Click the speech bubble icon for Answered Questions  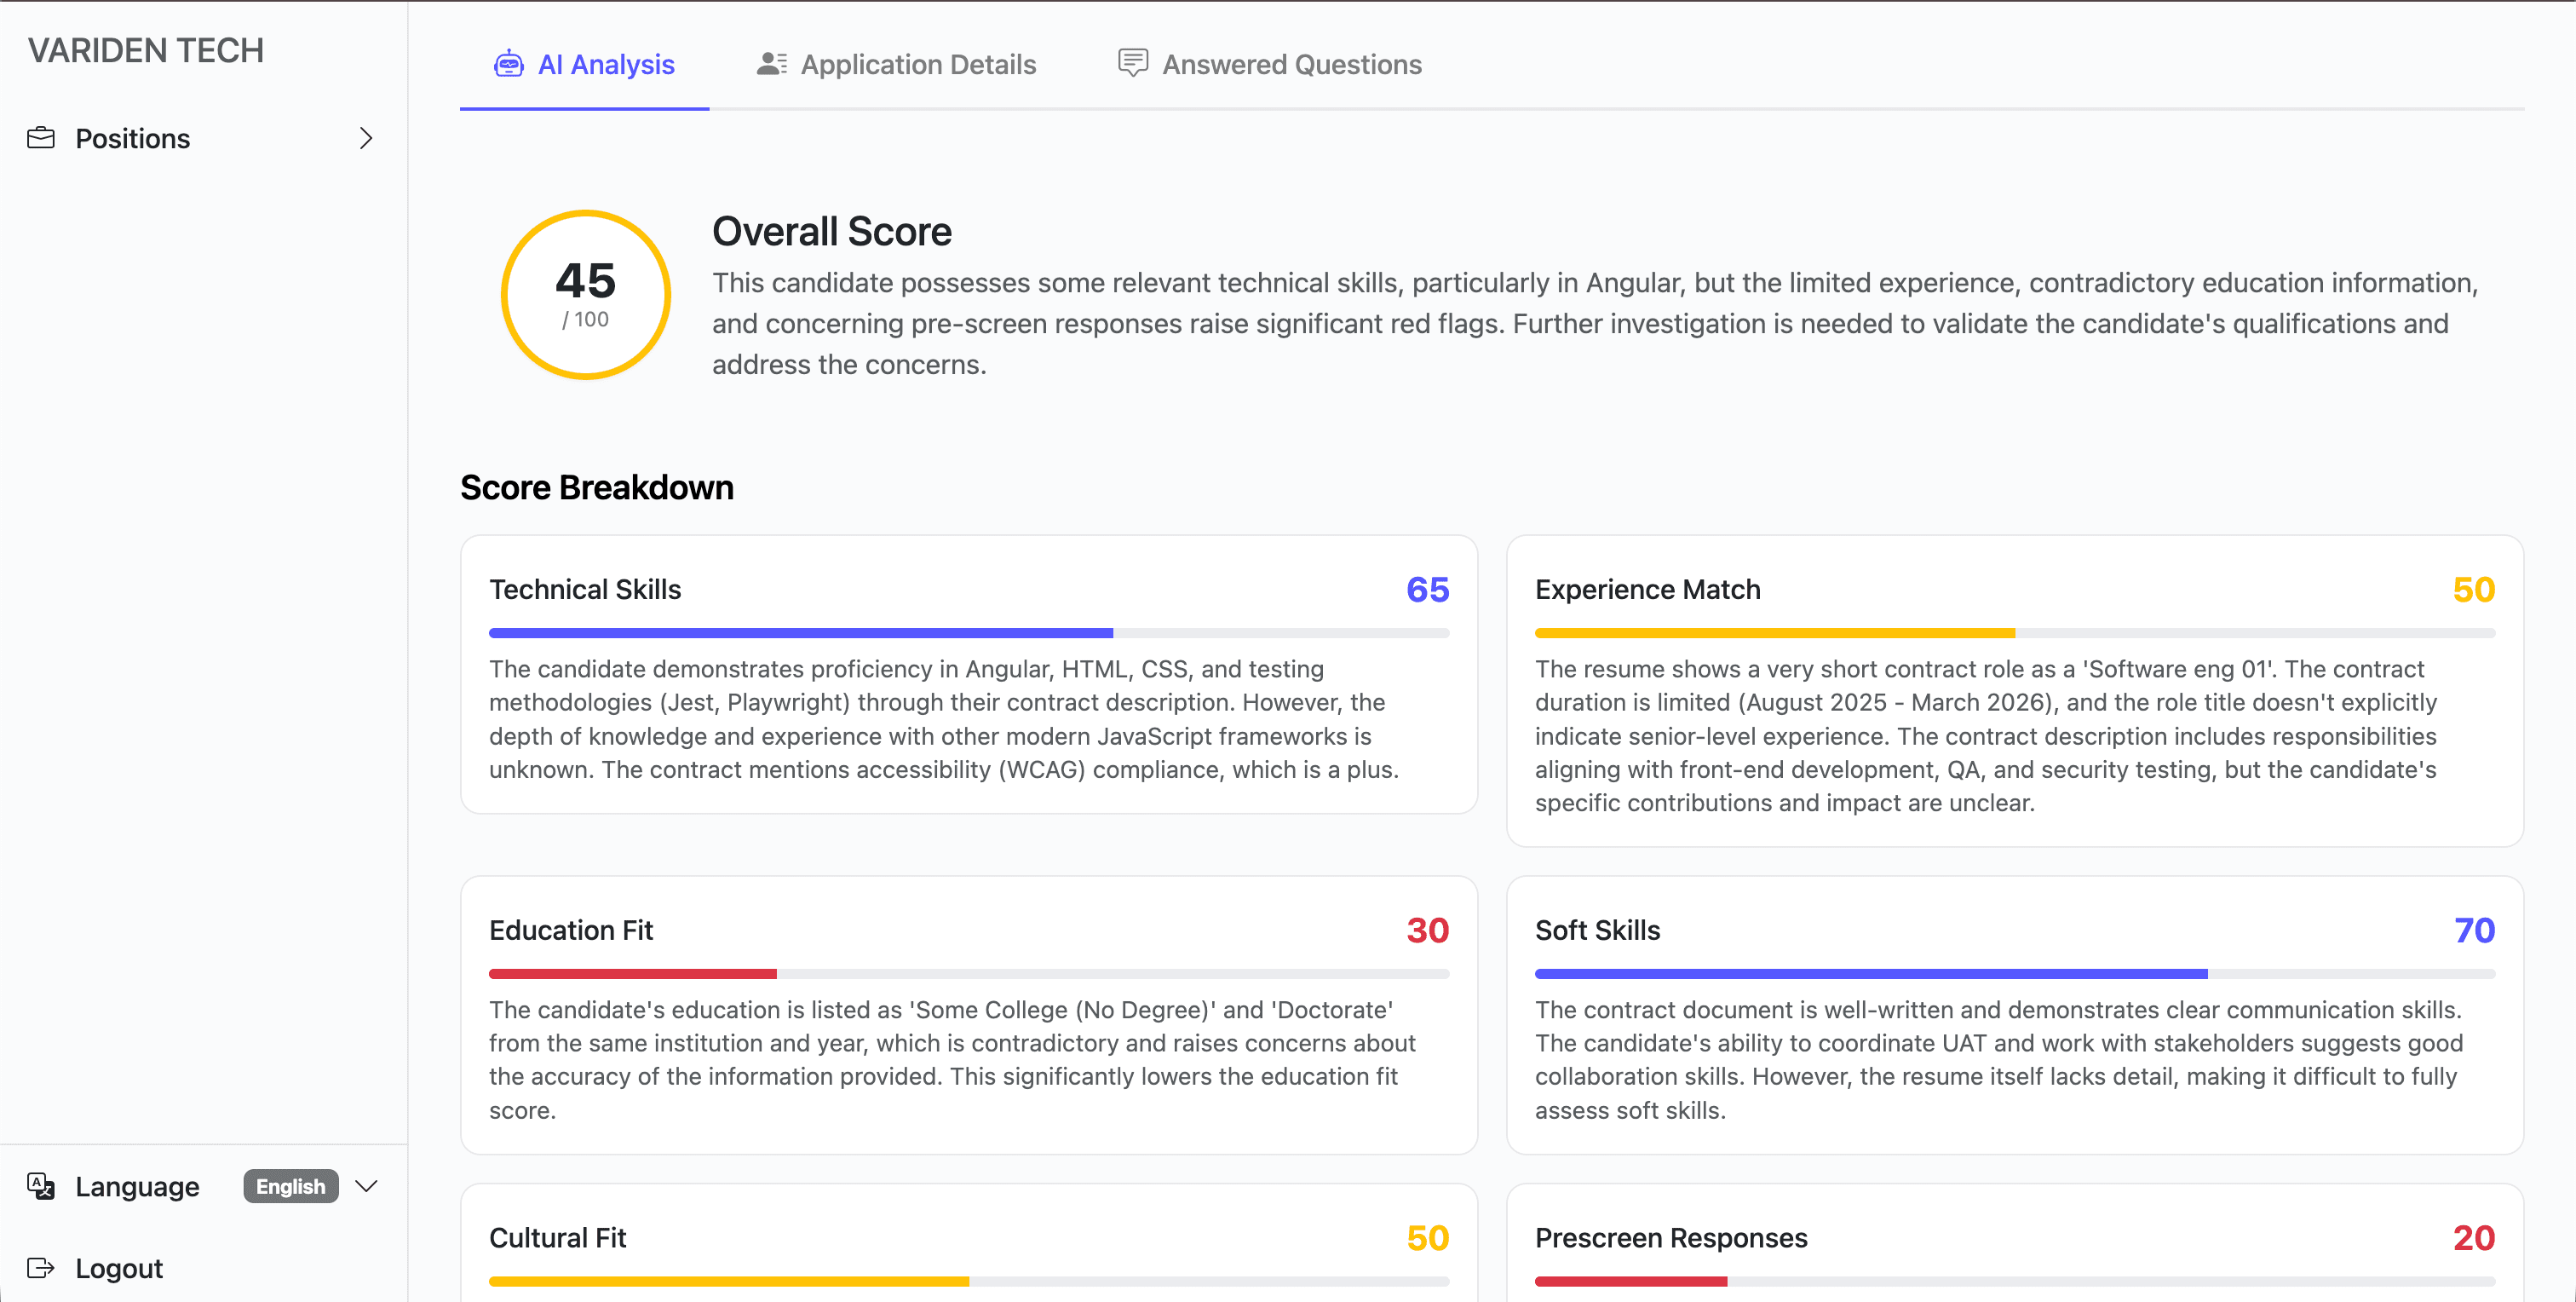[x=1132, y=63]
